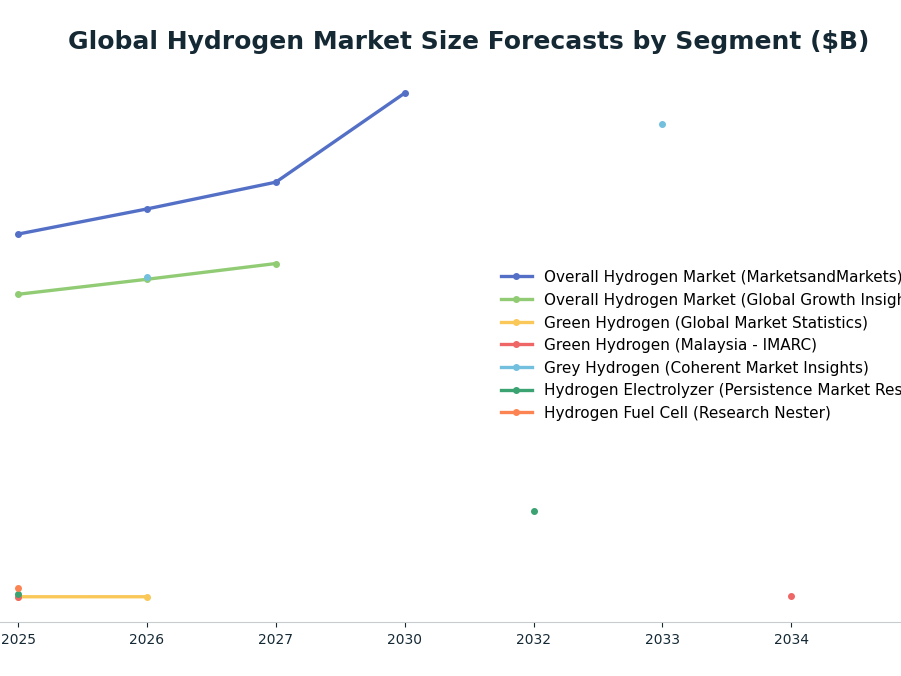This screenshot has width=901, height=676.
Task: Click the Overall Hydrogen Market (Global Growth Insights) legend entry
Action: point(700,299)
